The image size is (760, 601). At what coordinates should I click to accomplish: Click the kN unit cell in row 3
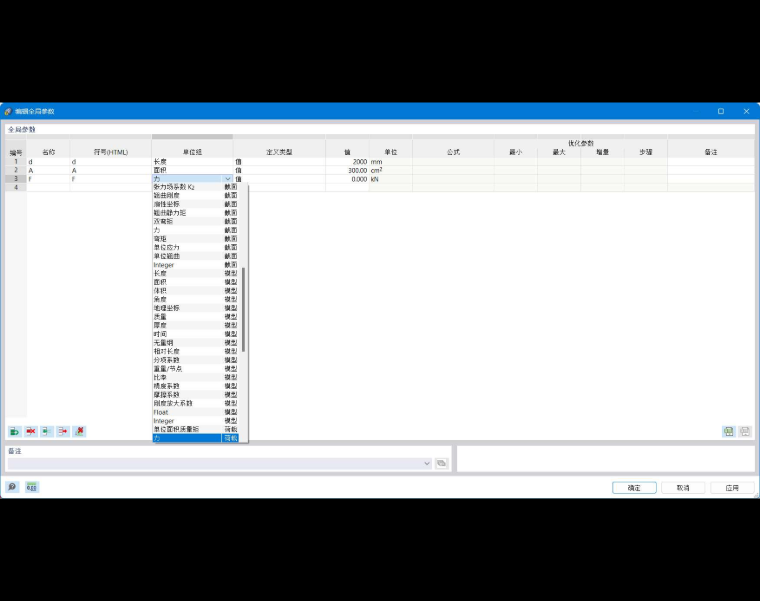click(x=391, y=179)
